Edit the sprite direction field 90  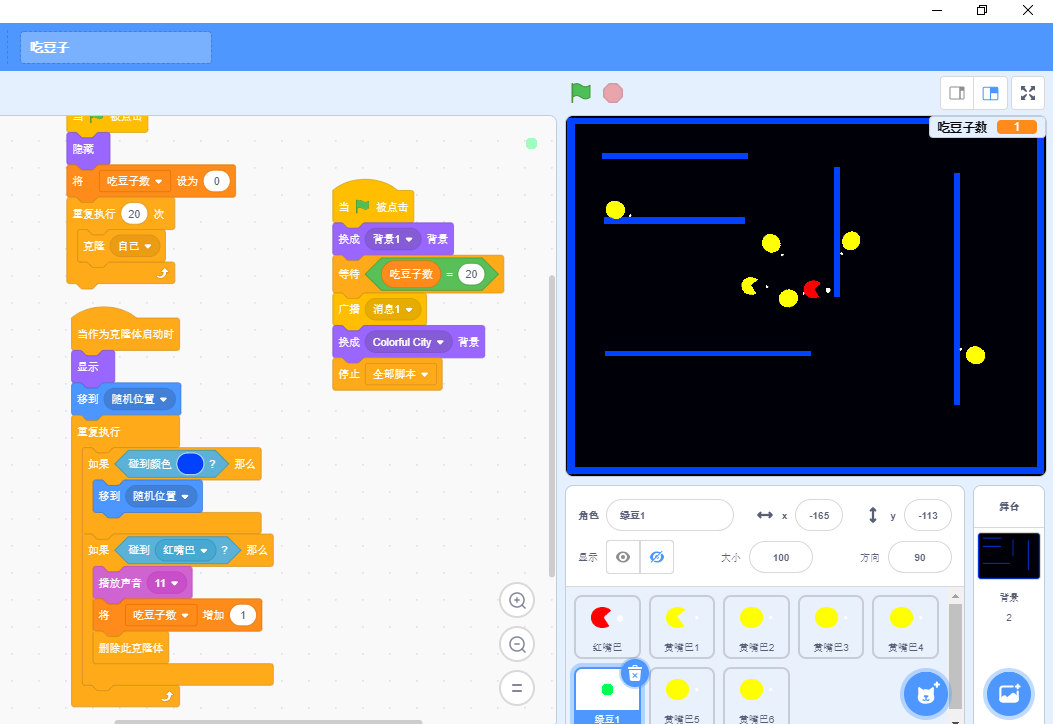(x=920, y=557)
